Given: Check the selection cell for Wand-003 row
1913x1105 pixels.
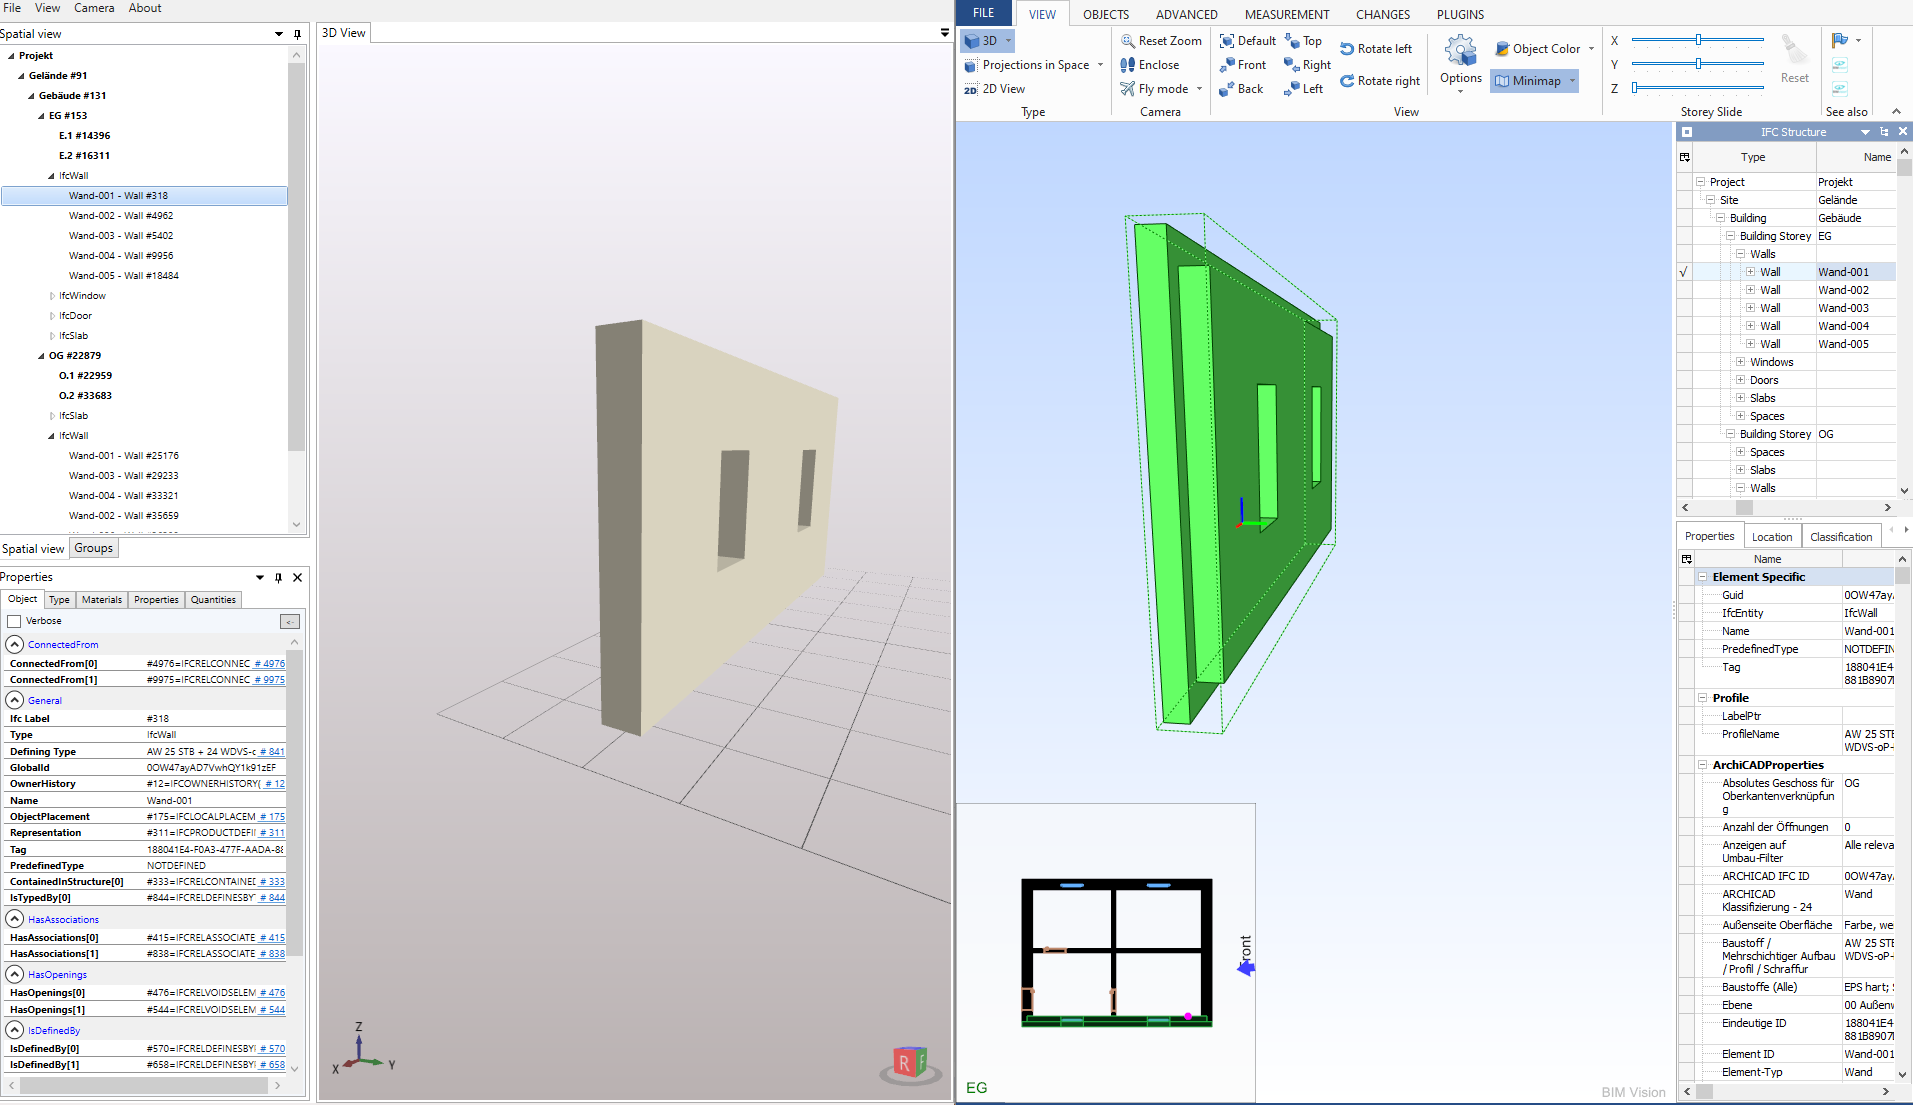Looking at the screenshot, I should pyautogui.click(x=1684, y=308).
